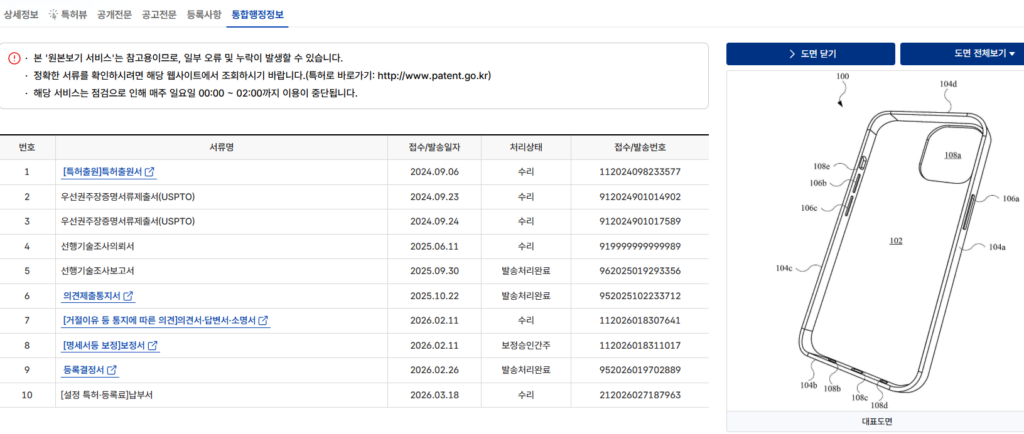Click external-link icon beside 보정서
Image resolution: width=1024 pixels, height=434 pixels.
pos(153,345)
